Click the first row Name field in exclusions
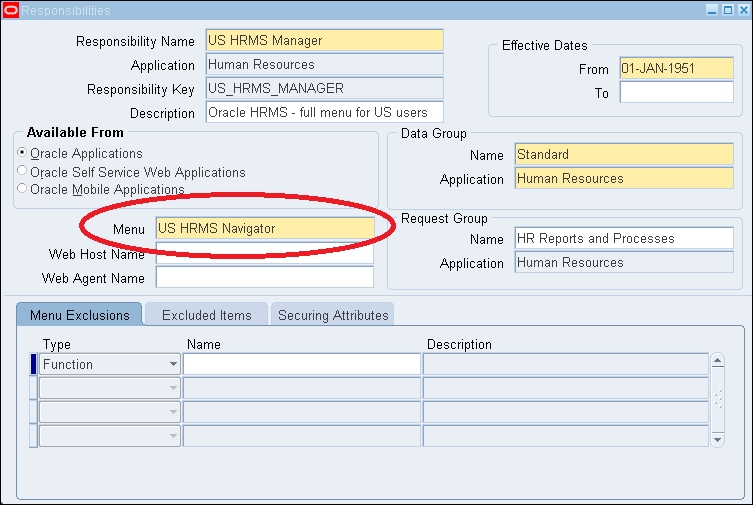The height and width of the screenshot is (505, 753). point(302,364)
